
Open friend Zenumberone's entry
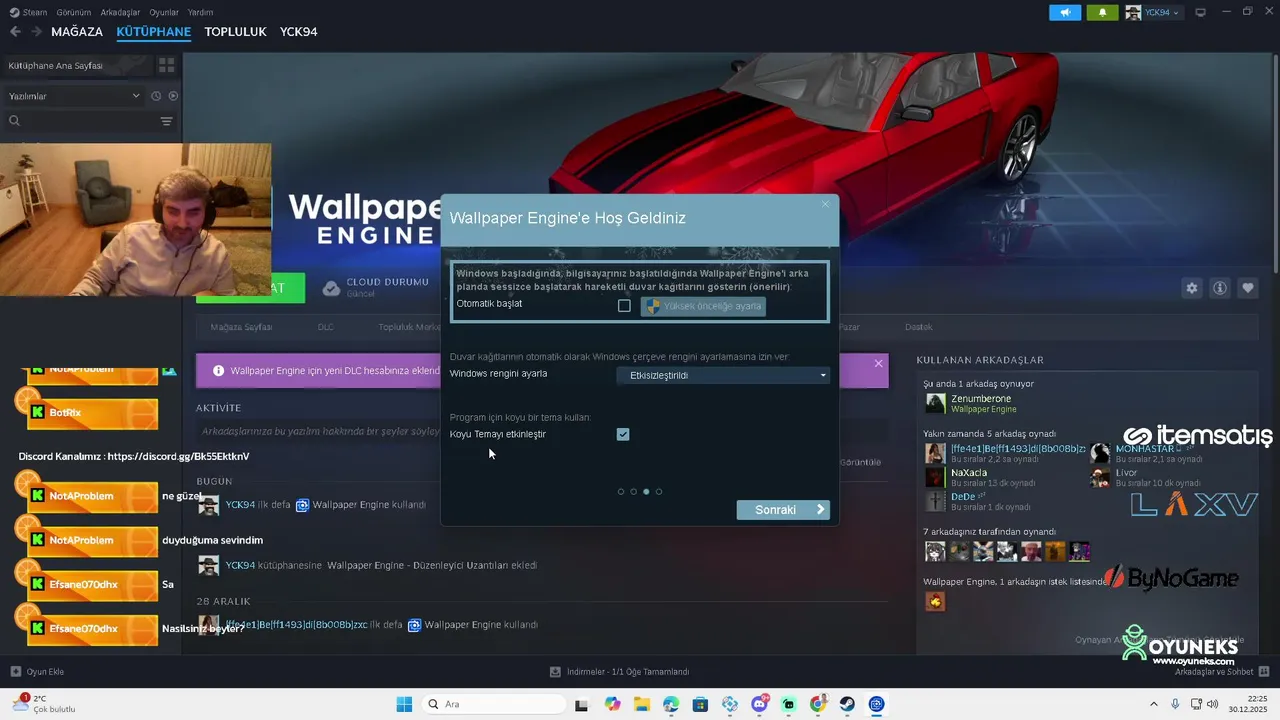(x=980, y=403)
